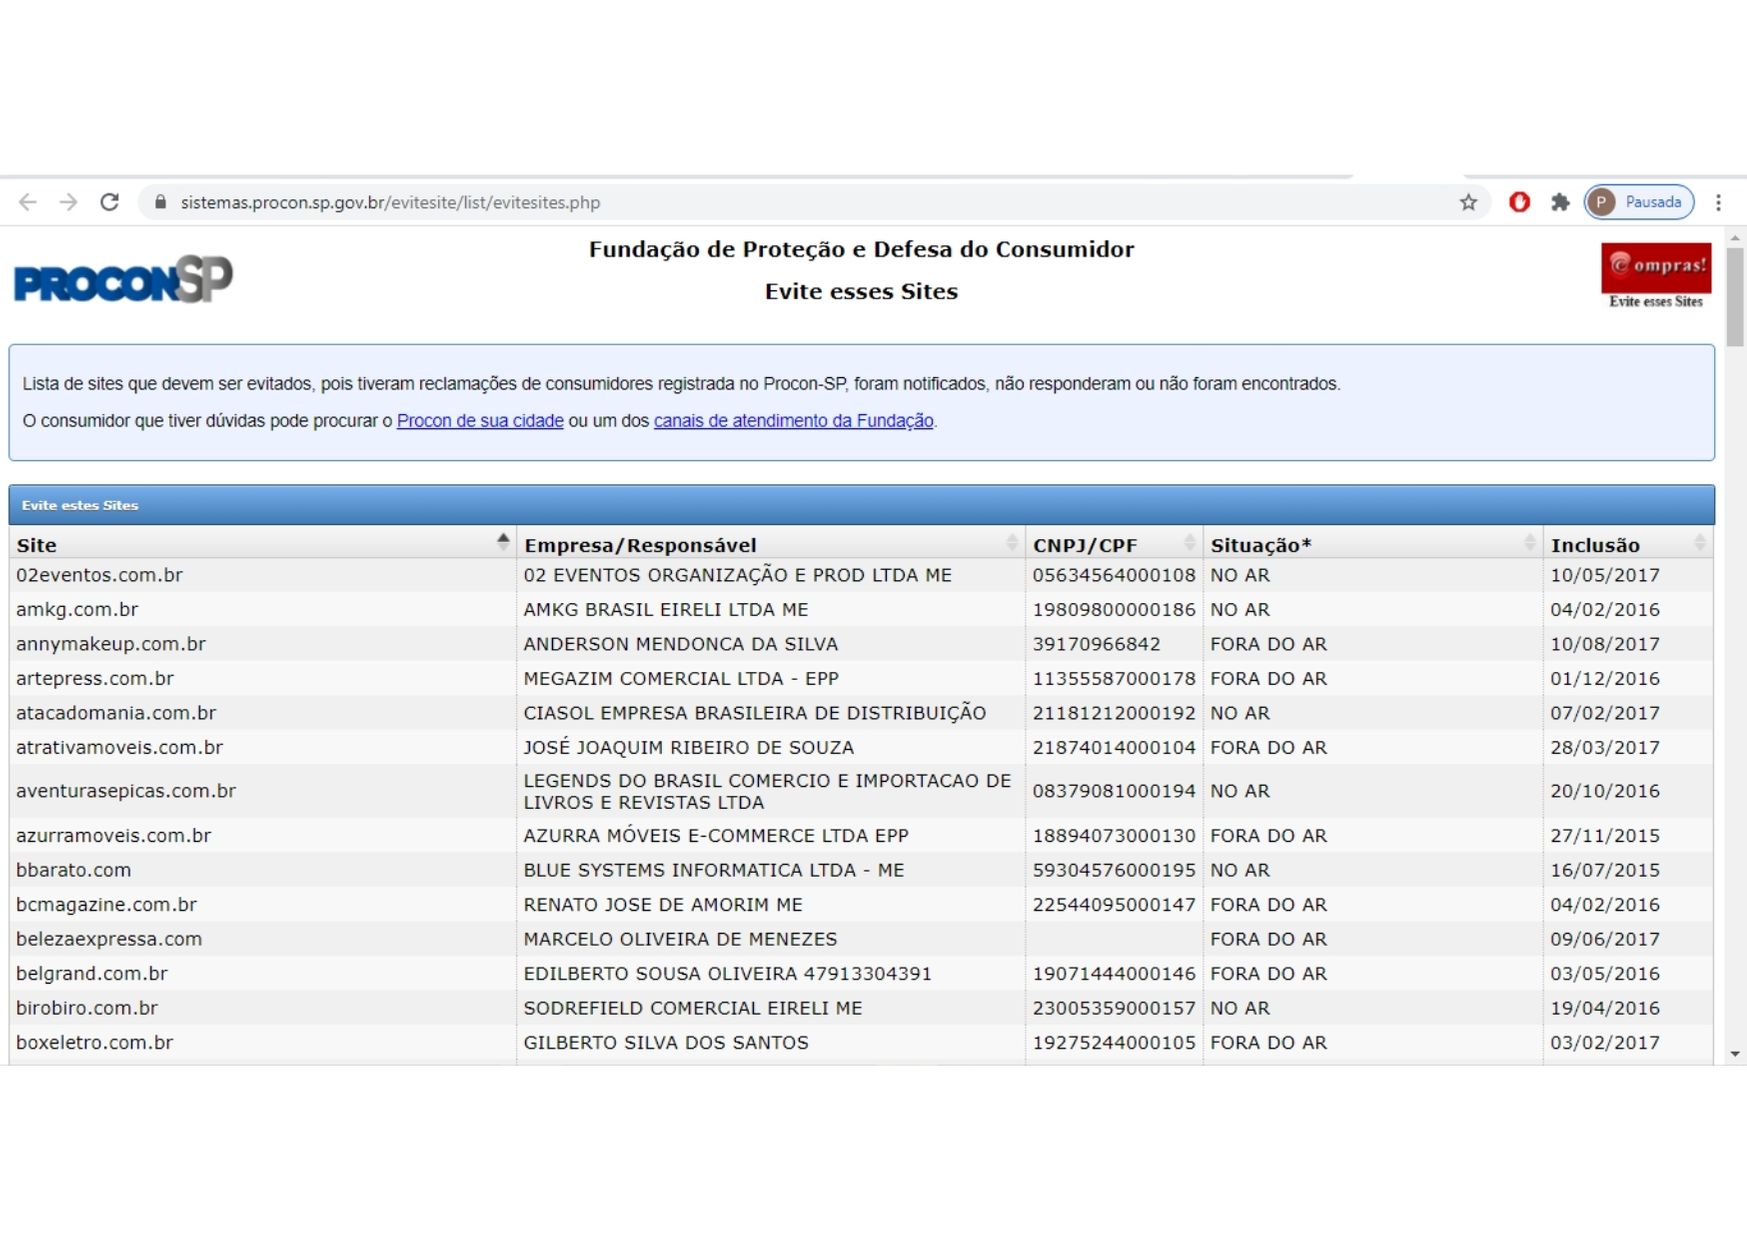Click the Procon SP logo
This screenshot has width=1747, height=1240.
[123, 279]
